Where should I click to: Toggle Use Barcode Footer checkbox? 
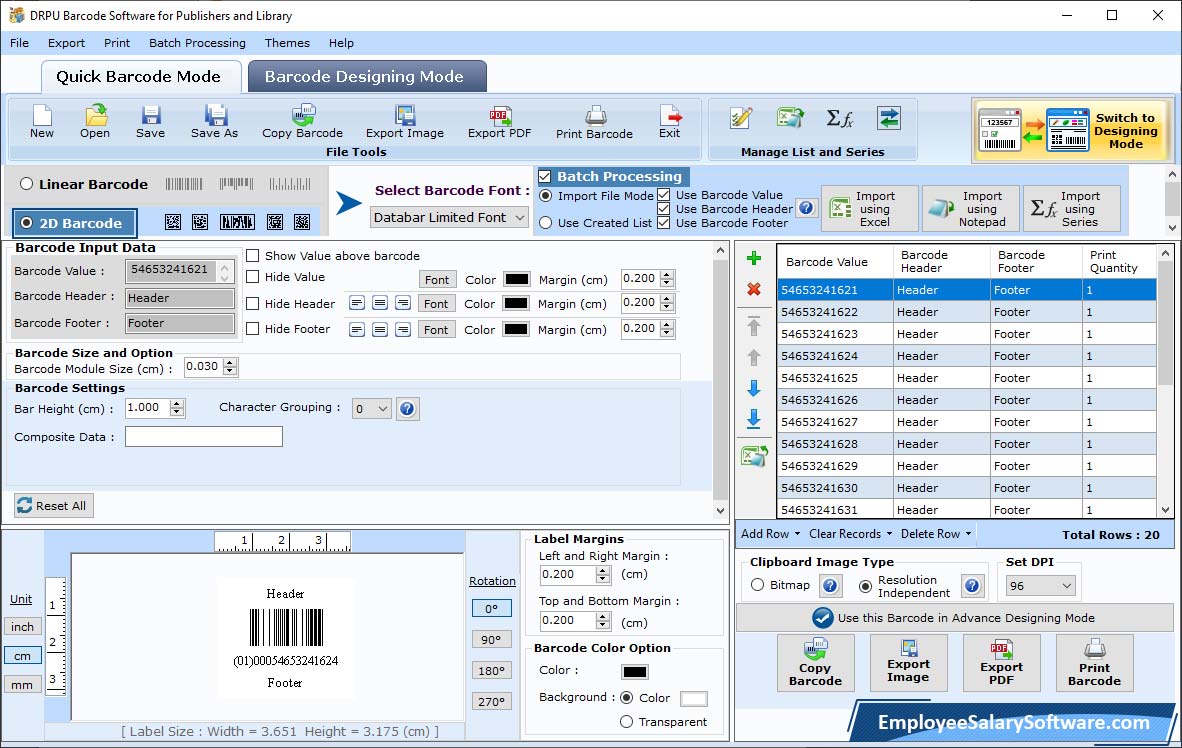663,222
